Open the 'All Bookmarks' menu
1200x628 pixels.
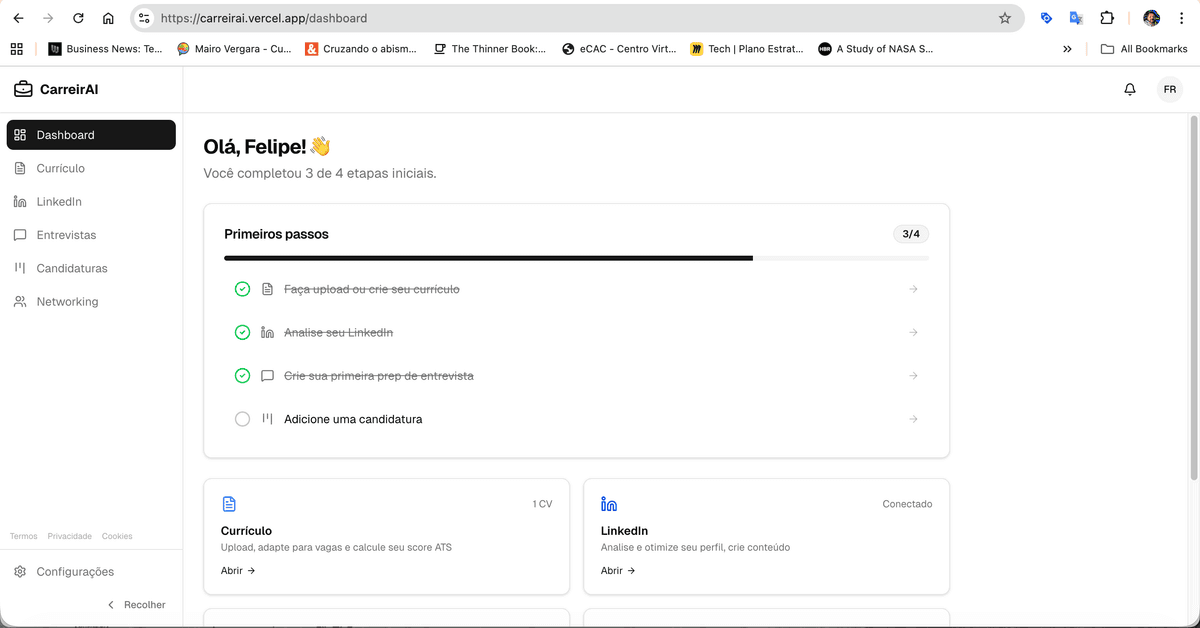[x=1144, y=47]
